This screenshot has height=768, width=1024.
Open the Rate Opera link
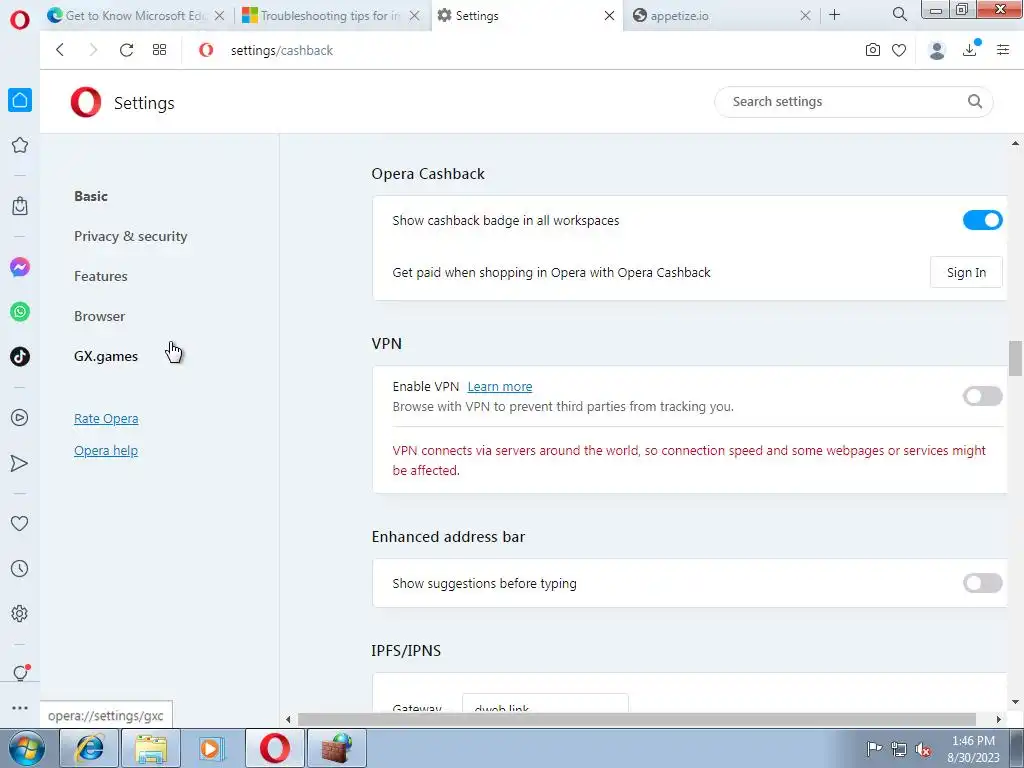click(106, 419)
